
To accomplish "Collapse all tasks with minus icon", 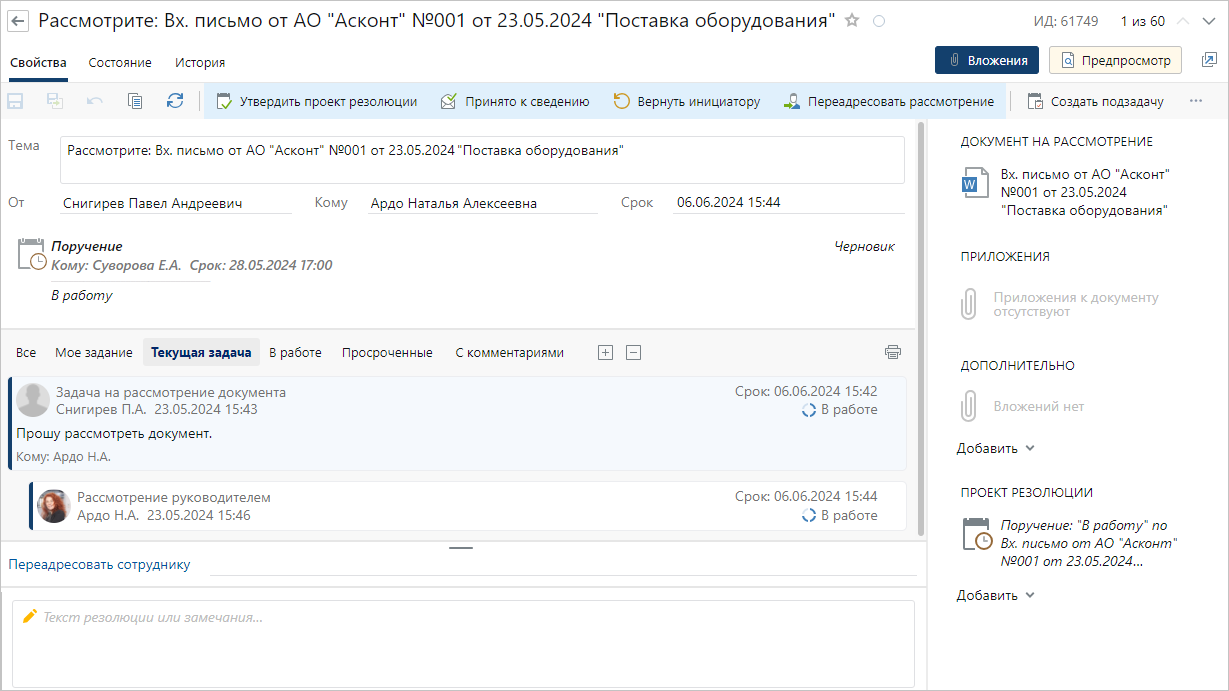I will click(633, 352).
